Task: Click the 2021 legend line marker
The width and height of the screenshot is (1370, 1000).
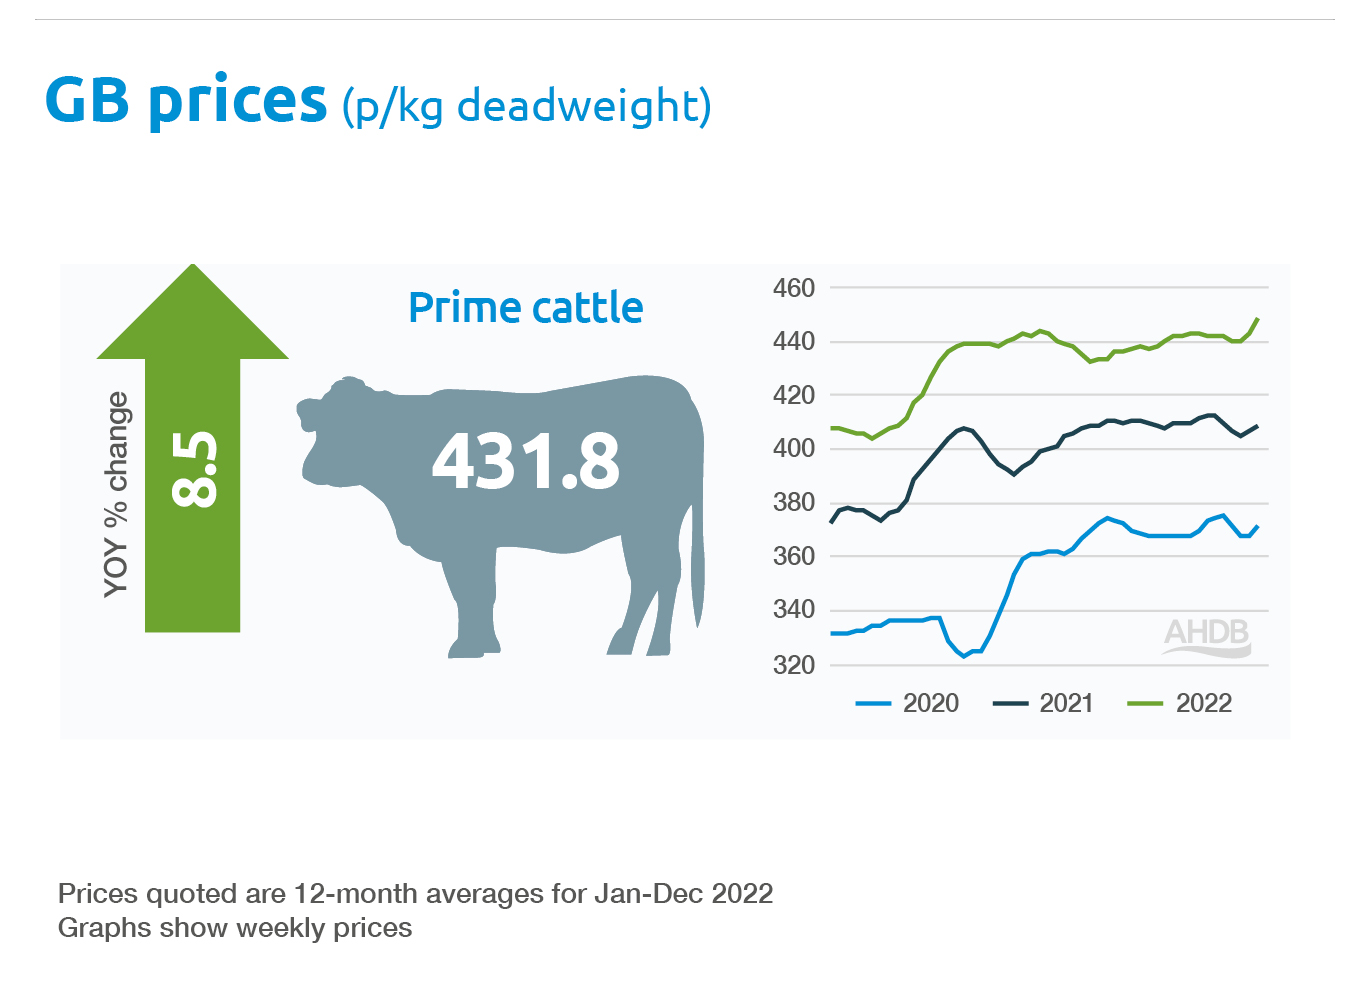Action: click(1010, 704)
